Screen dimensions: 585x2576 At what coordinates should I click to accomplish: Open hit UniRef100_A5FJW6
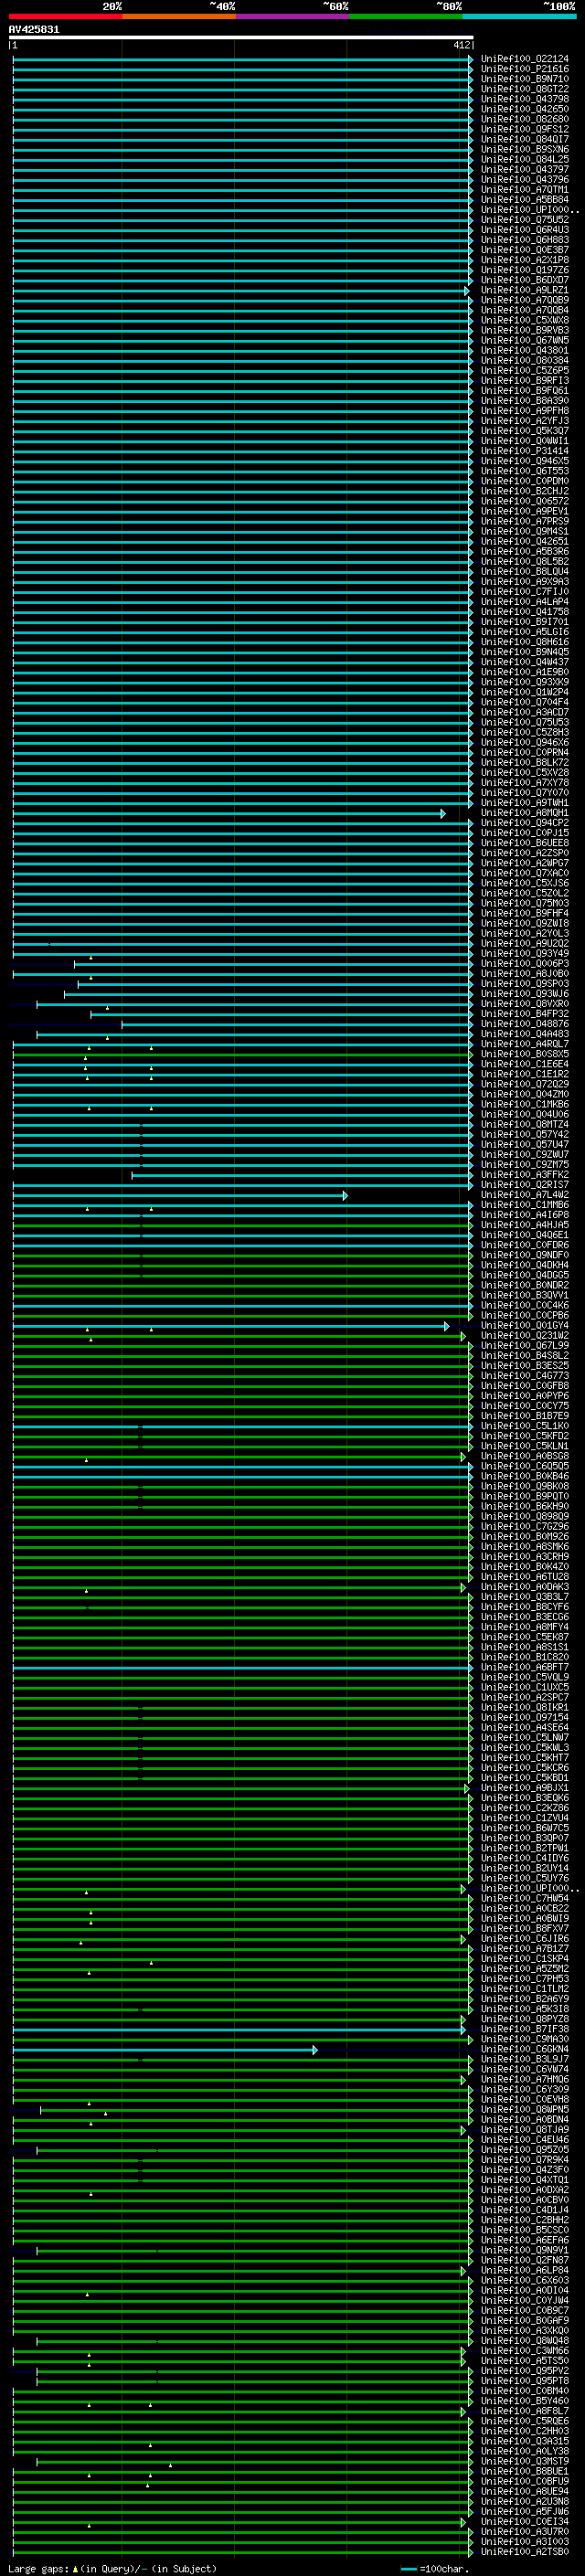[x=525, y=2512]
